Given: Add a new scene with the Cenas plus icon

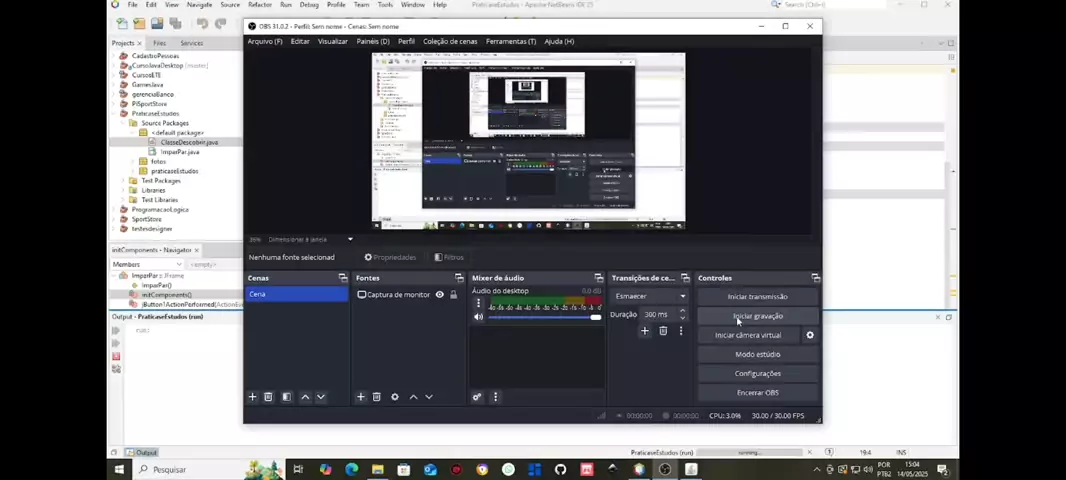Looking at the screenshot, I should coord(253,397).
